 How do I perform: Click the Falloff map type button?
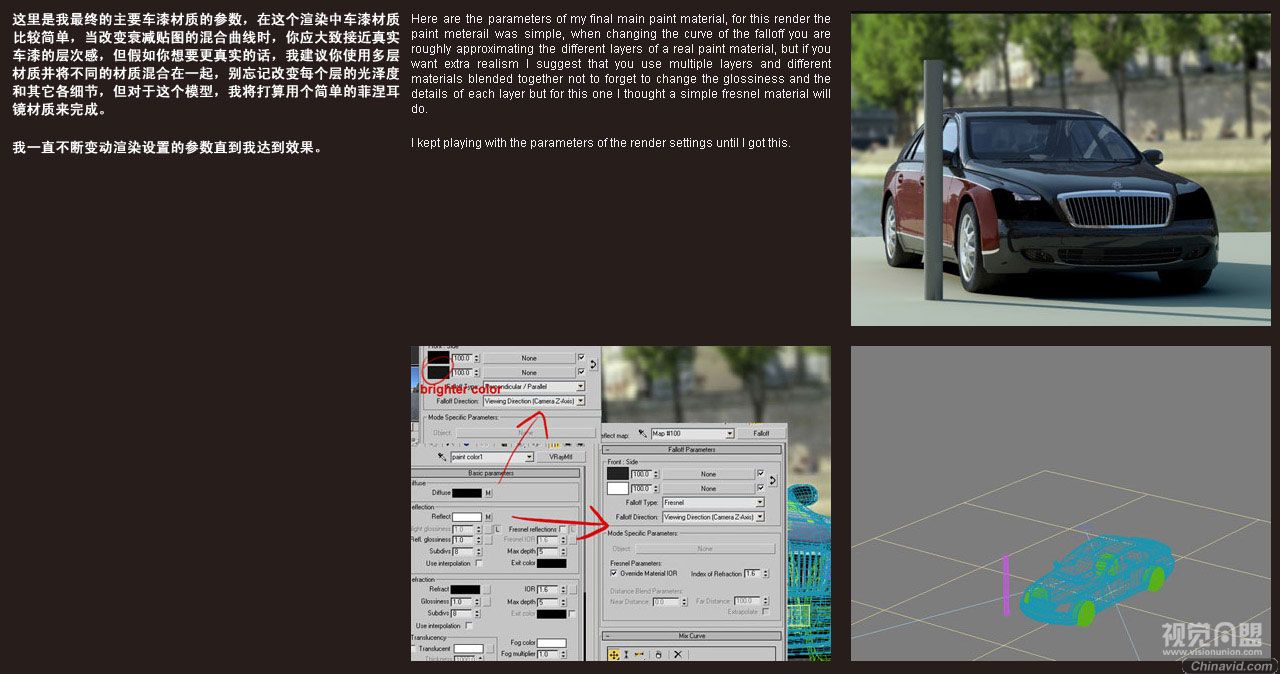click(x=760, y=433)
